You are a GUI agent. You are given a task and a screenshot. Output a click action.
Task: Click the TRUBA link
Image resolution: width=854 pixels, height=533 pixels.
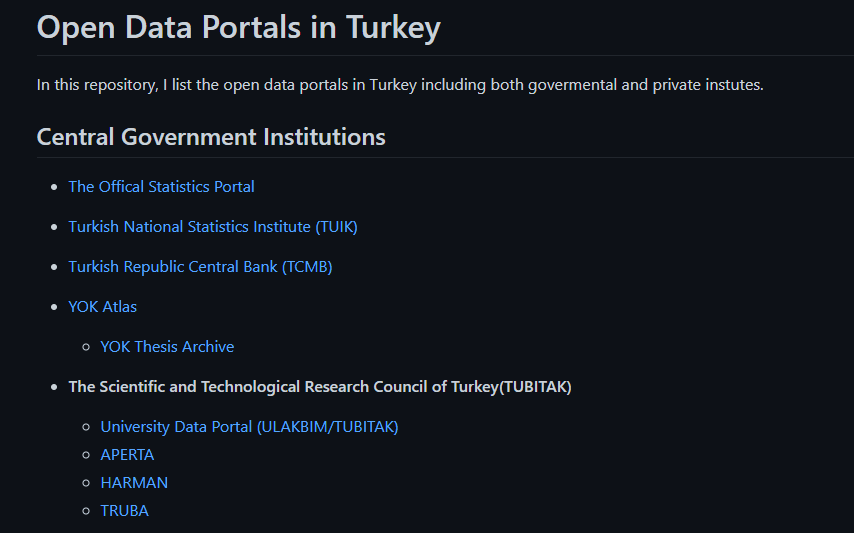[125, 511]
